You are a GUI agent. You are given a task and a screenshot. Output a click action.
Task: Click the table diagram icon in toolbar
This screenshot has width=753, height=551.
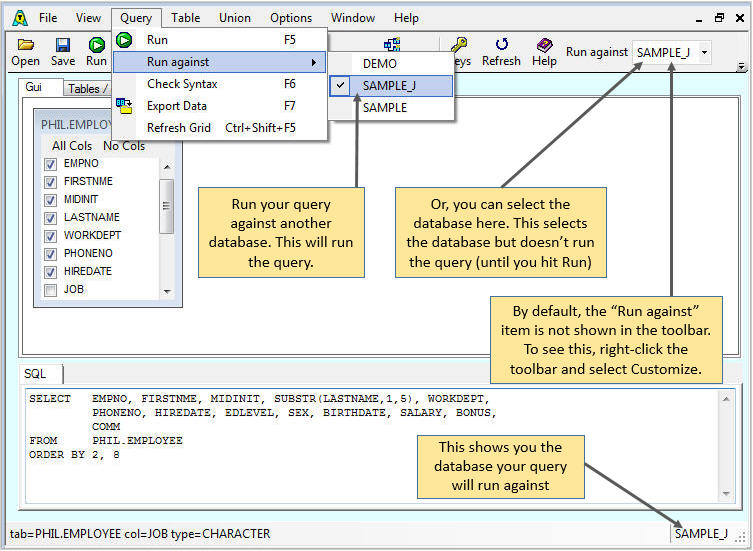(392, 44)
